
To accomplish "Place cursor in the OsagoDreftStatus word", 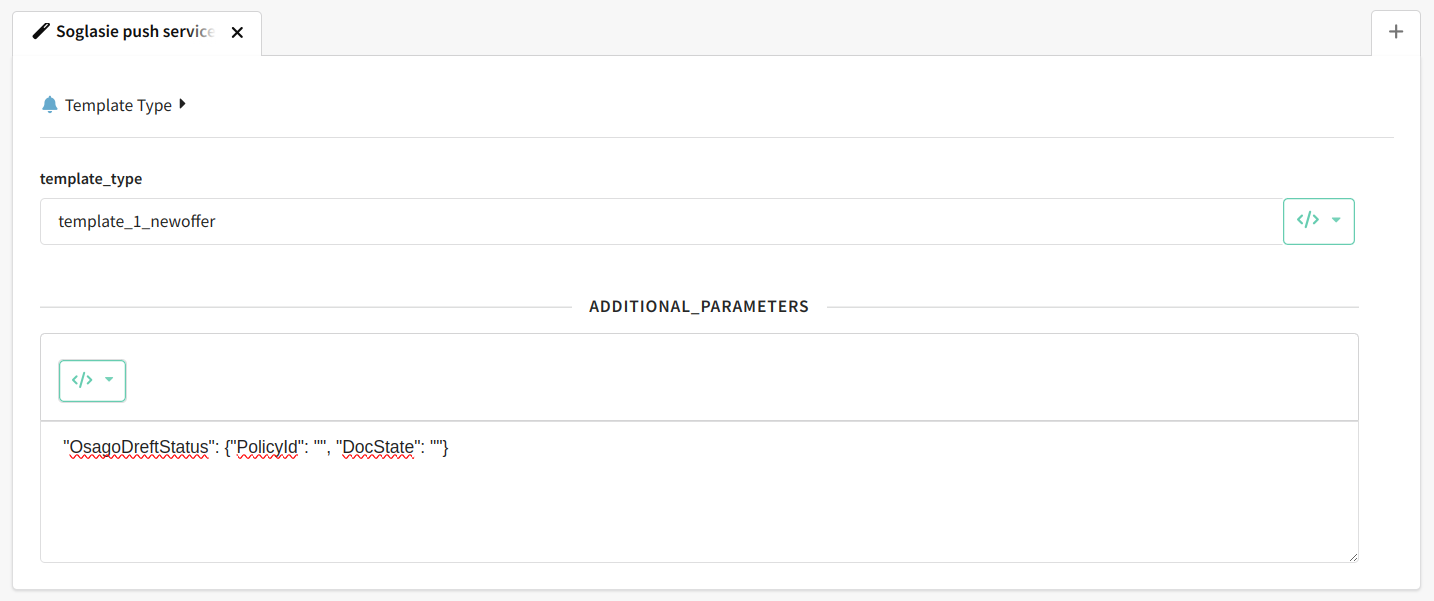I will (139, 448).
